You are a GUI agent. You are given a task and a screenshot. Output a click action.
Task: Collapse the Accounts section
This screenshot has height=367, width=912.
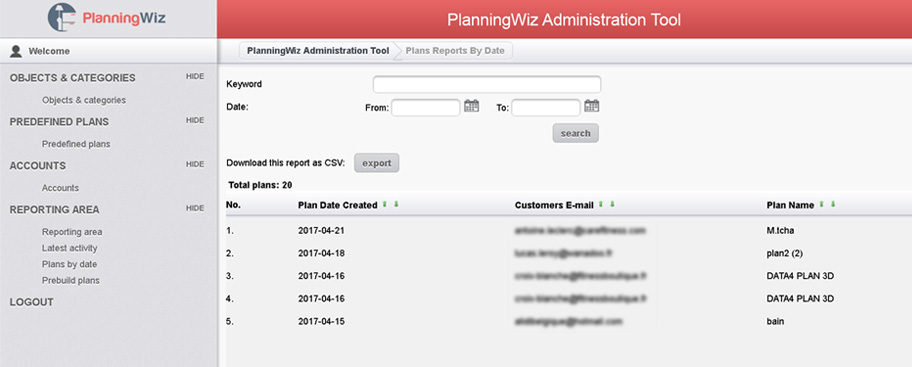tap(195, 165)
